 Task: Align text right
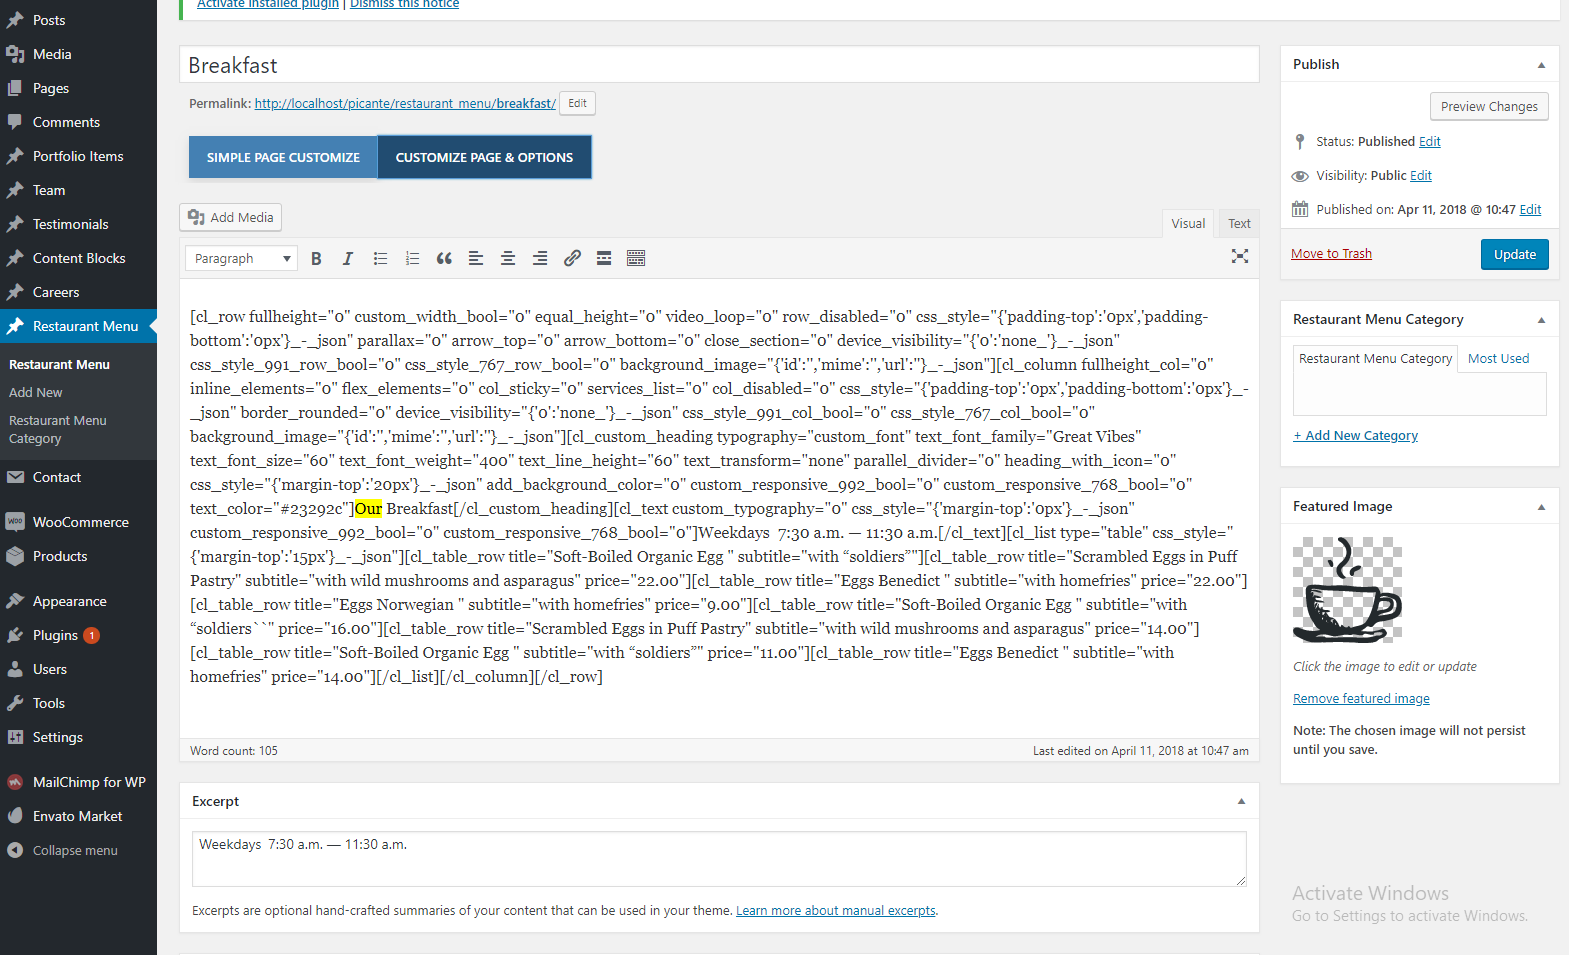(540, 258)
